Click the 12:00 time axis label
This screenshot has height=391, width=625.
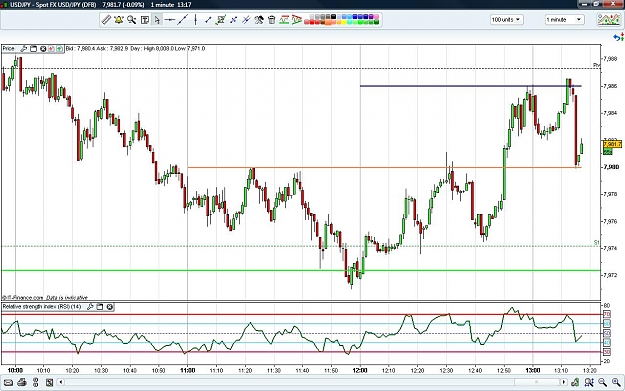coord(360,370)
